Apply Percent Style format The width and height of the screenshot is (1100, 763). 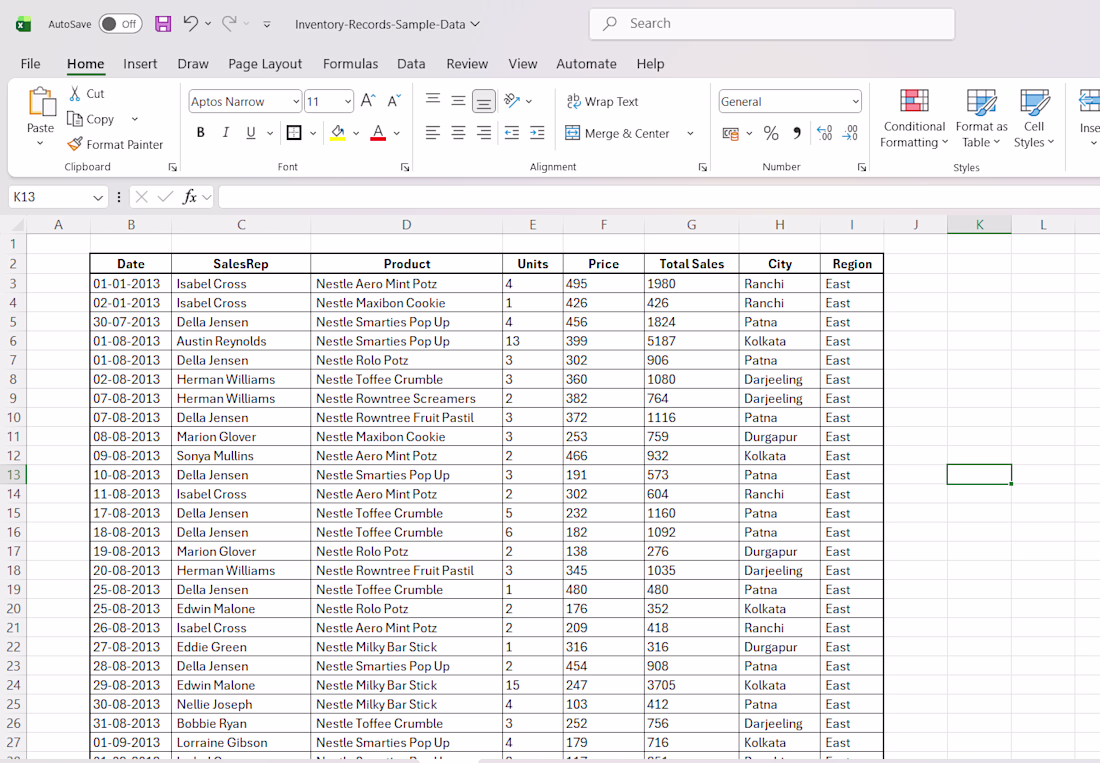[x=771, y=133]
